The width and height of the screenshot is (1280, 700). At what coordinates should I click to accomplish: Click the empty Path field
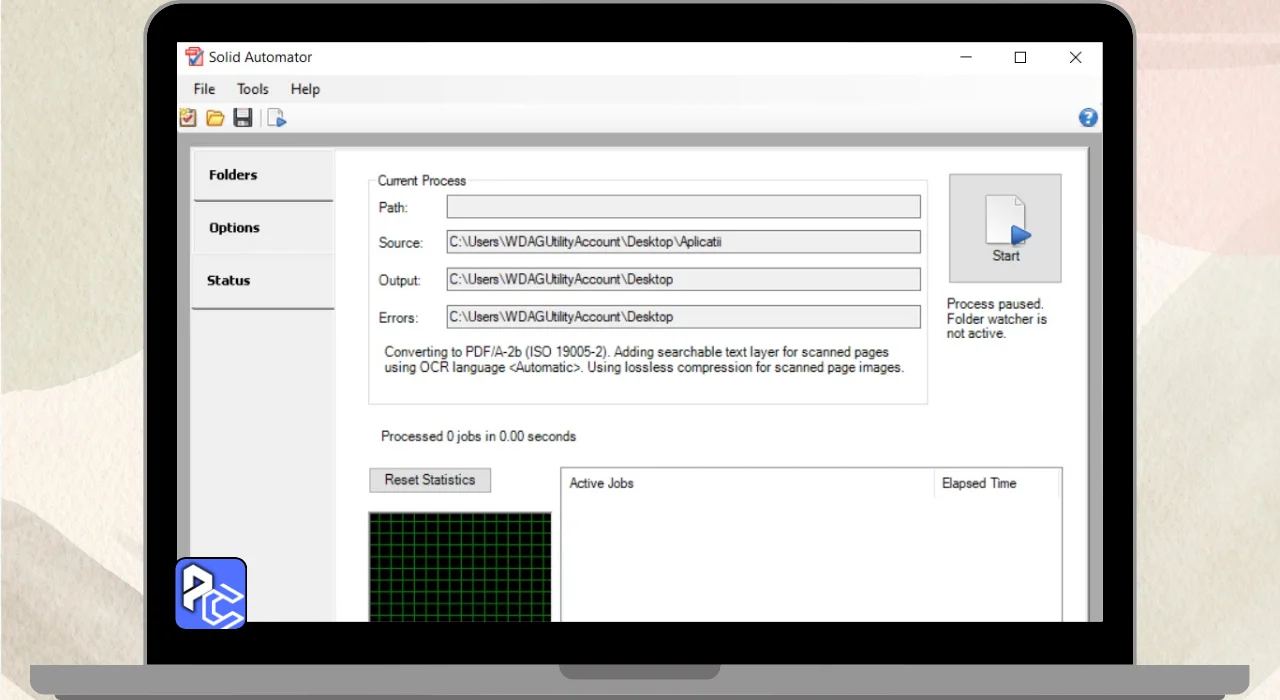(x=683, y=207)
